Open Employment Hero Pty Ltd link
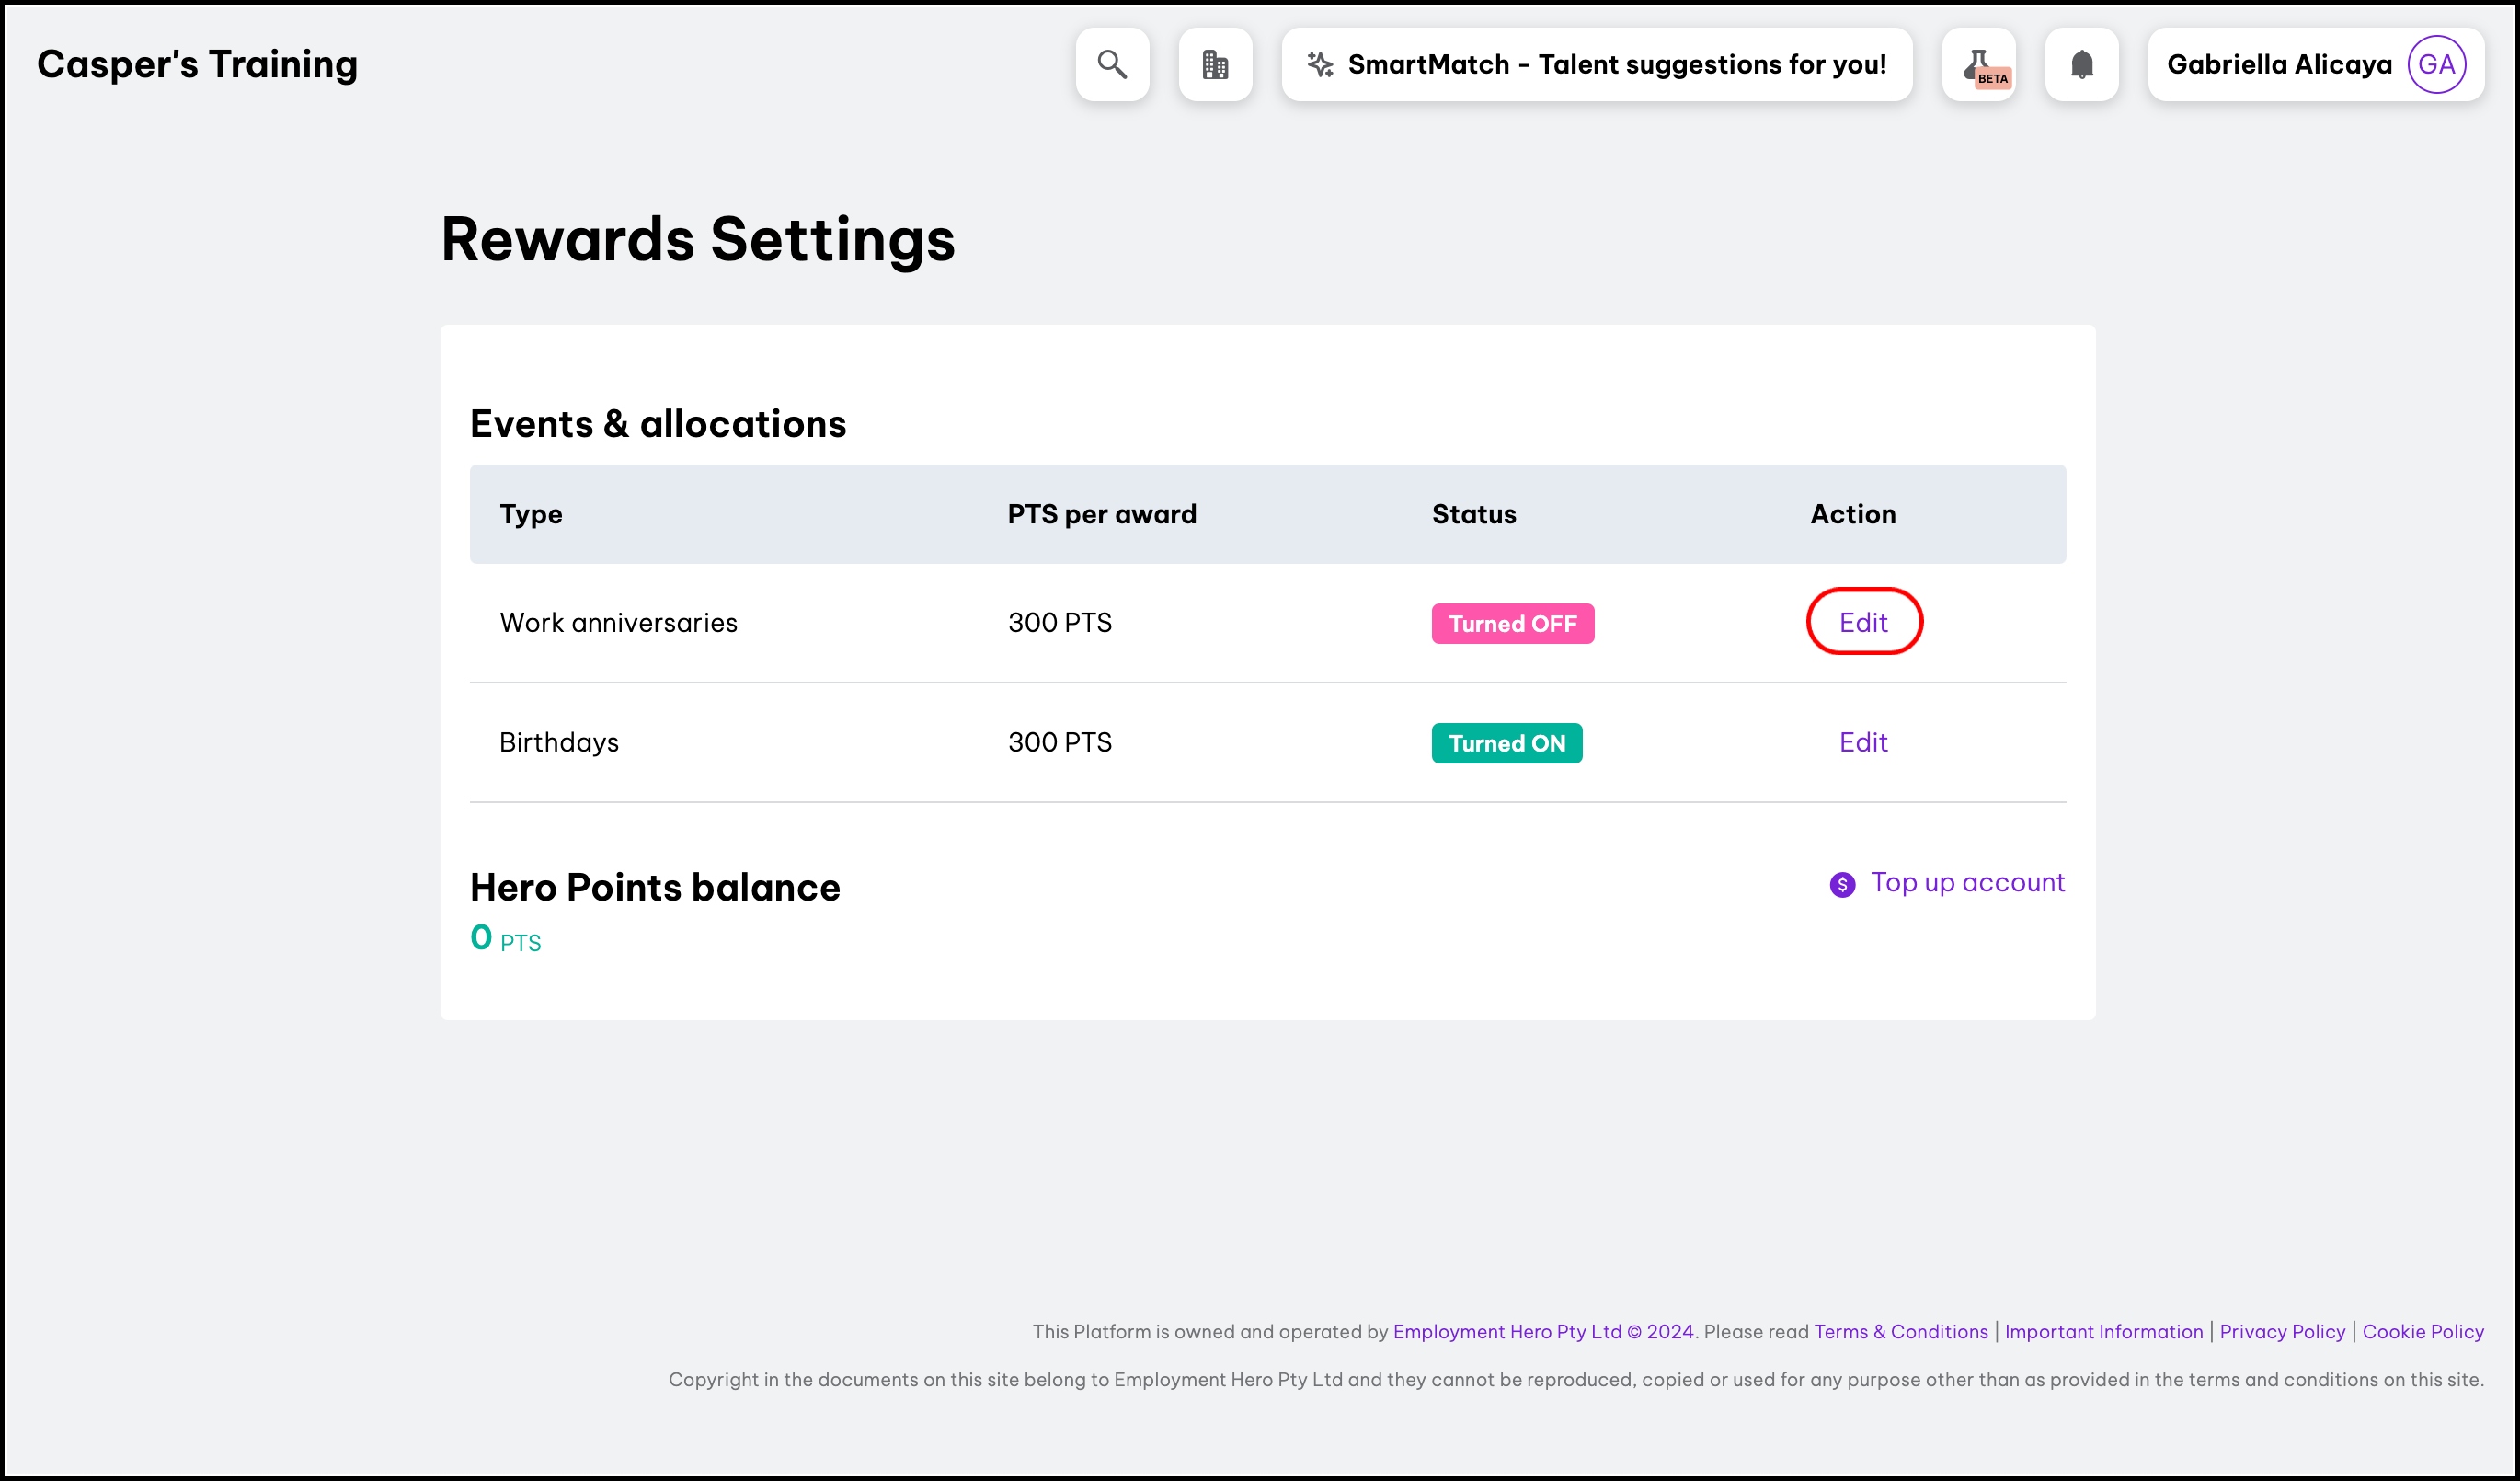 (1506, 1331)
